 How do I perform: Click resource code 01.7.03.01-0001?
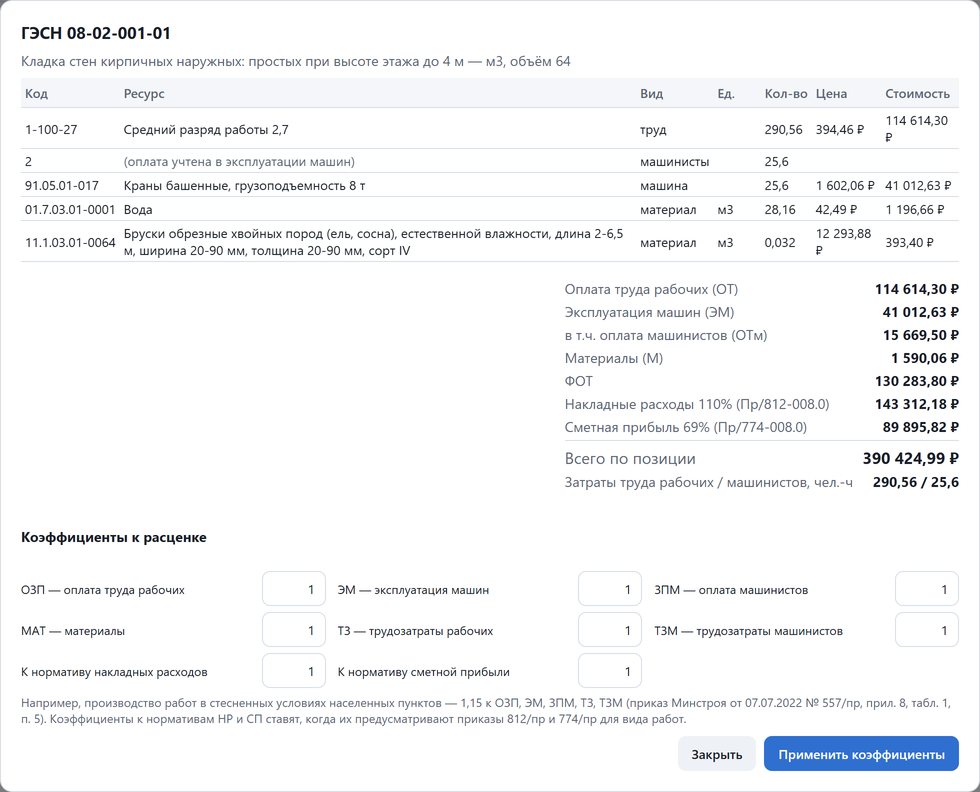pos(70,209)
